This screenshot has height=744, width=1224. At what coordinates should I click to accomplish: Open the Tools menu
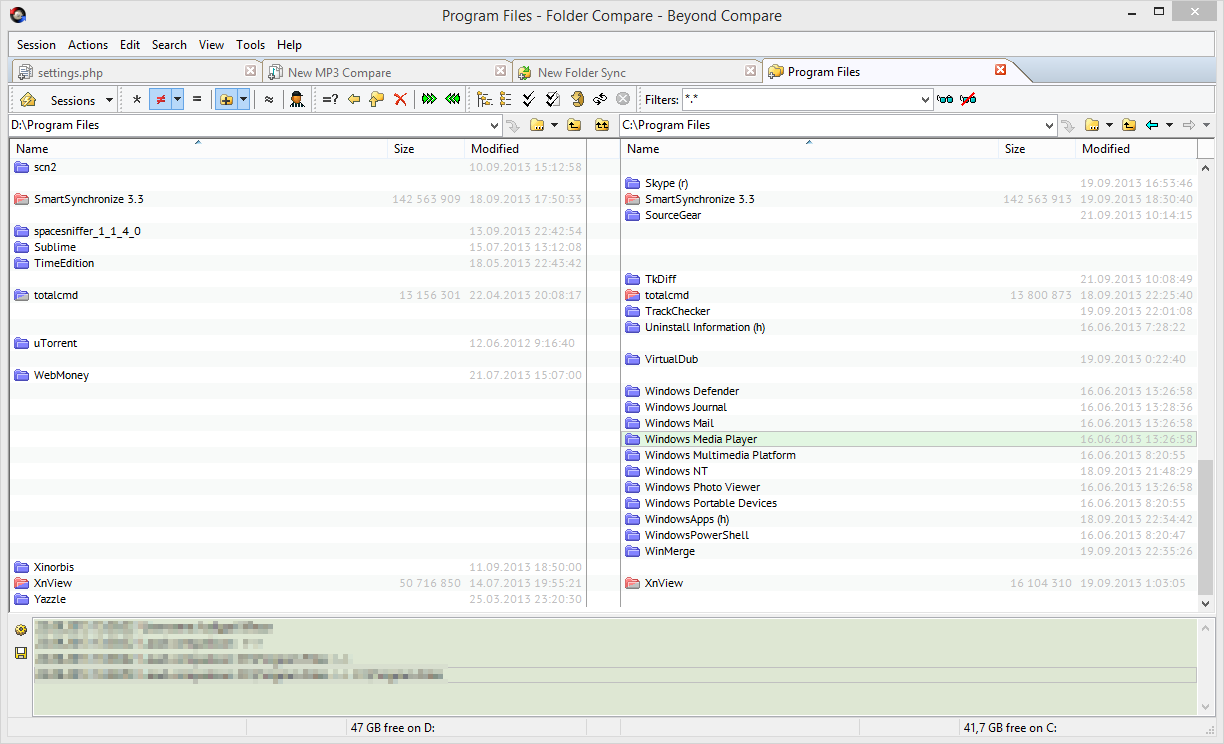click(x=251, y=45)
